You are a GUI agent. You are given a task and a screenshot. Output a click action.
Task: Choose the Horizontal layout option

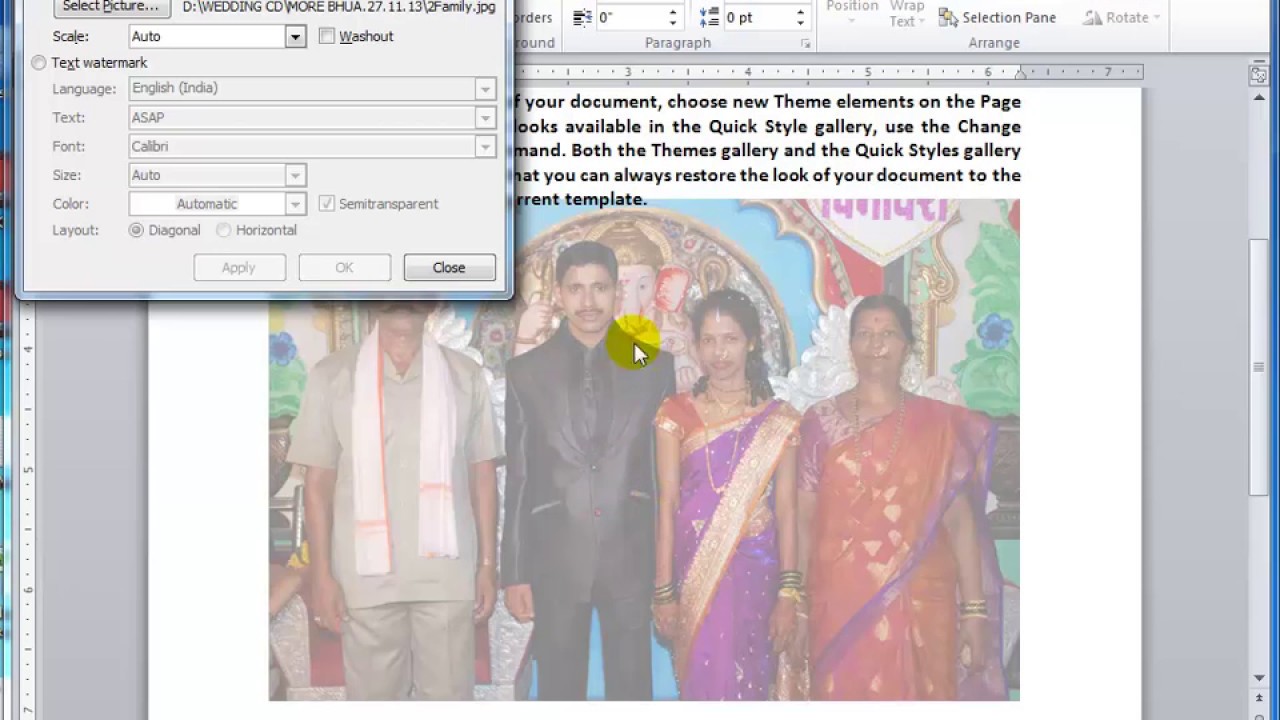click(x=224, y=230)
